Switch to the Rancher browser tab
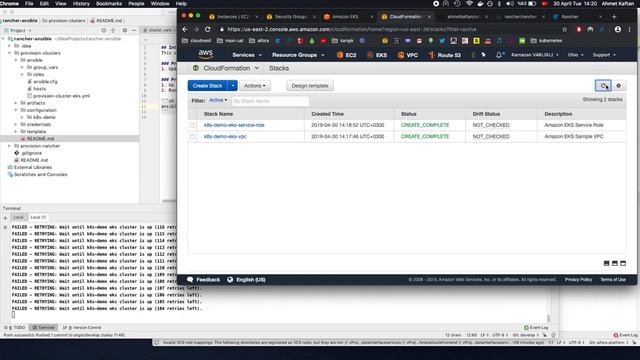This screenshot has height=360, width=640. (577, 17)
